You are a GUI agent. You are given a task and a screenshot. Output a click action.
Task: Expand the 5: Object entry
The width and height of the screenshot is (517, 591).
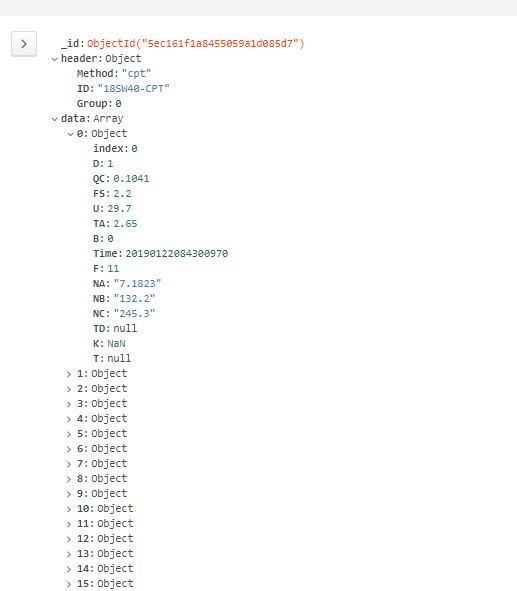(x=69, y=434)
